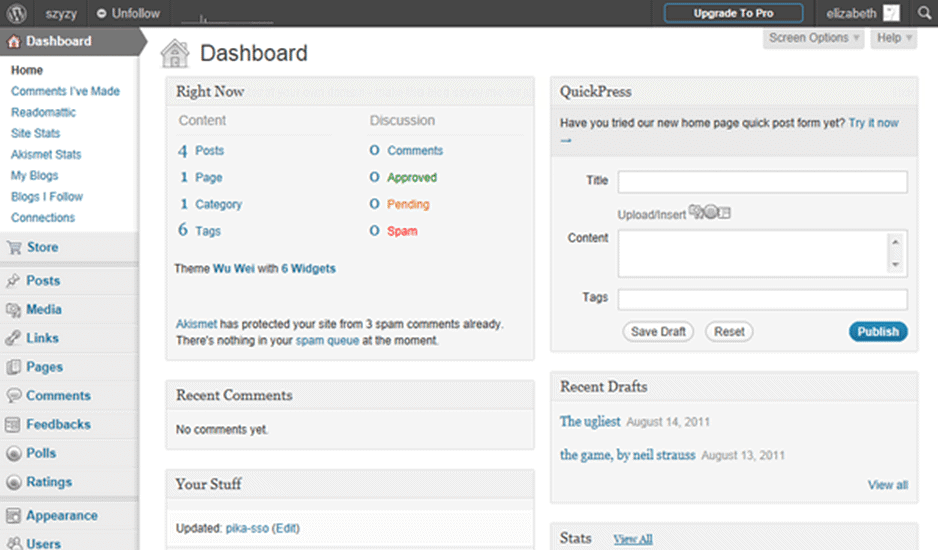The image size is (938, 550).
Task: Click the Save Draft button
Action: (x=659, y=332)
